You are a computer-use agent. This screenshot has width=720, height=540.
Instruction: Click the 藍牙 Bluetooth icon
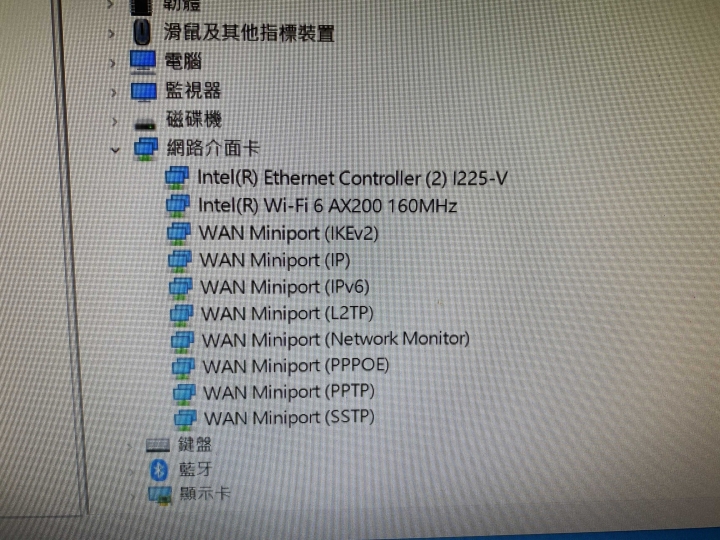[x=159, y=469]
